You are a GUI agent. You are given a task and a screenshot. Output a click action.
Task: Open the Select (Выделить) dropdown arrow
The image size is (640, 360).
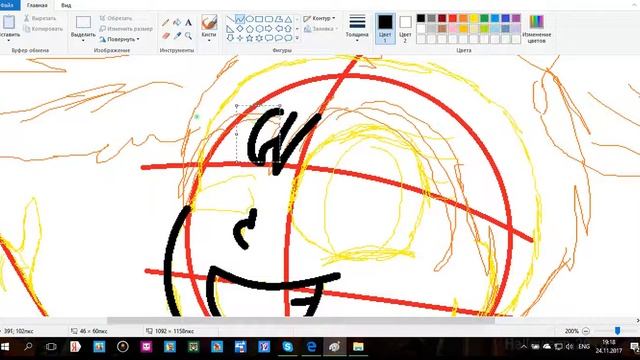tap(83, 41)
